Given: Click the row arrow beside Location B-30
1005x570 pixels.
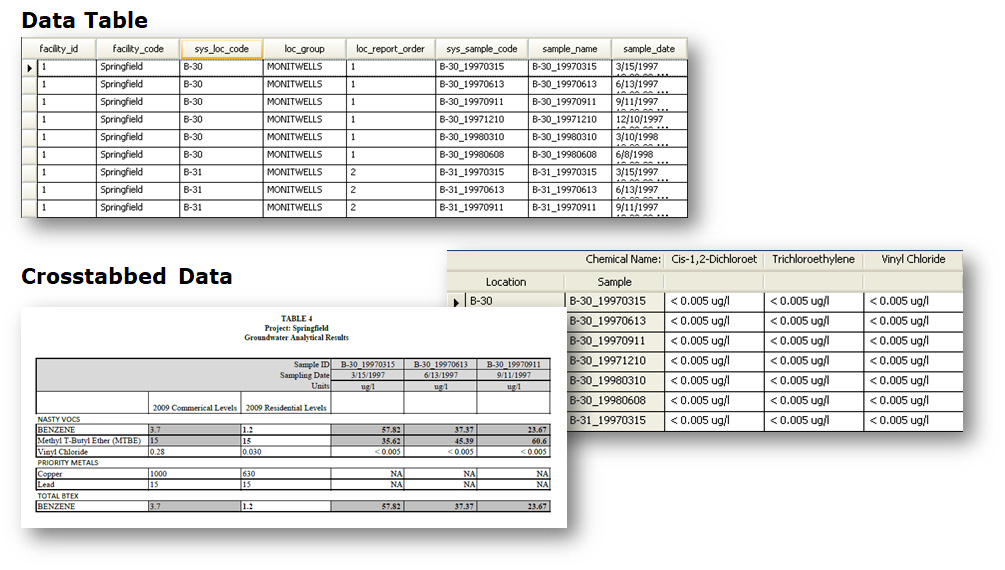Looking at the screenshot, I should pyautogui.click(x=457, y=301).
